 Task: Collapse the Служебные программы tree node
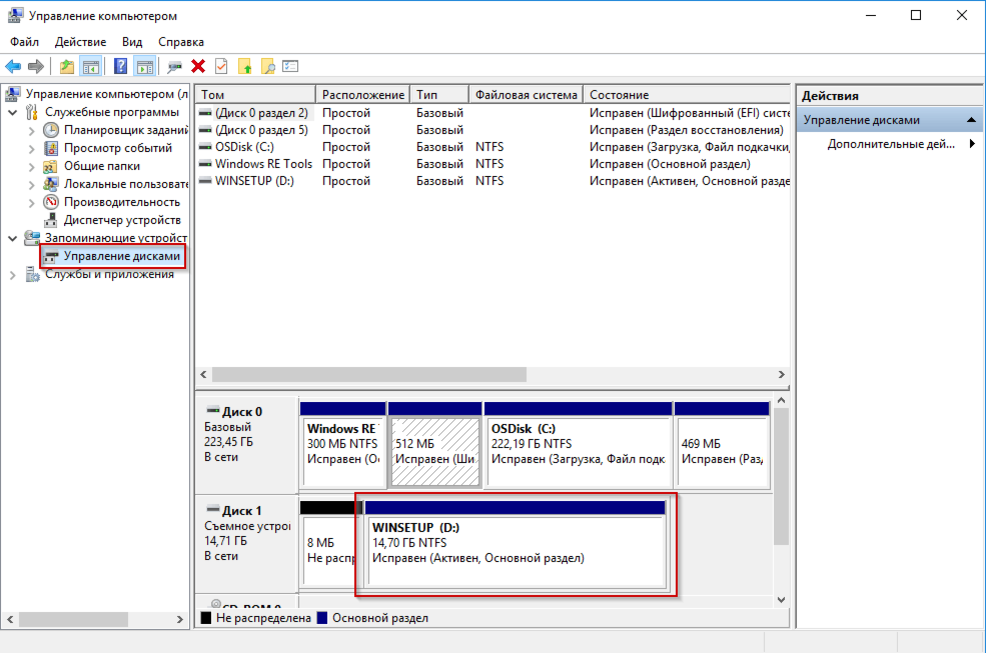(x=13, y=113)
